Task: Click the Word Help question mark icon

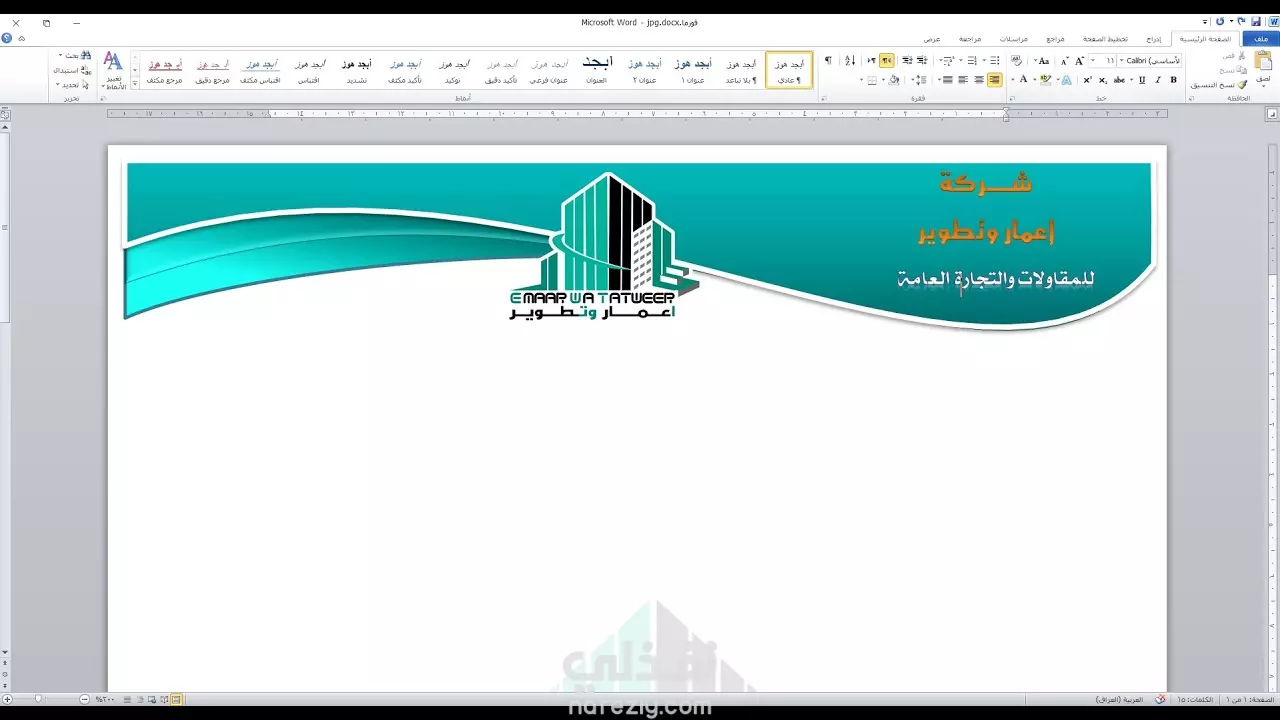Action: [7, 38]
